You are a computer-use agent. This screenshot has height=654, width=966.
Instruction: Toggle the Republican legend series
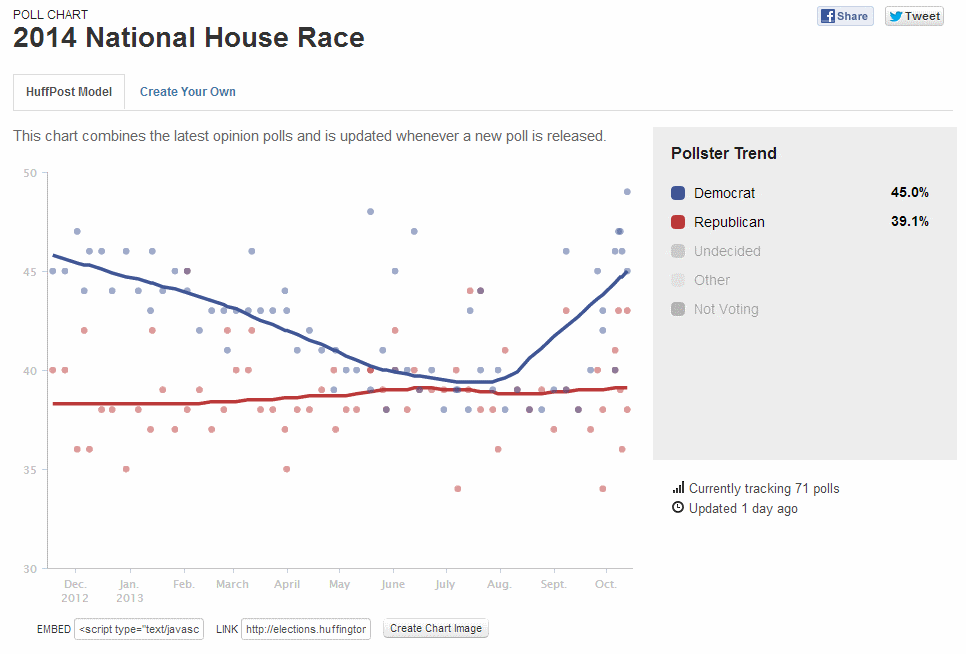tap(729, 222)
